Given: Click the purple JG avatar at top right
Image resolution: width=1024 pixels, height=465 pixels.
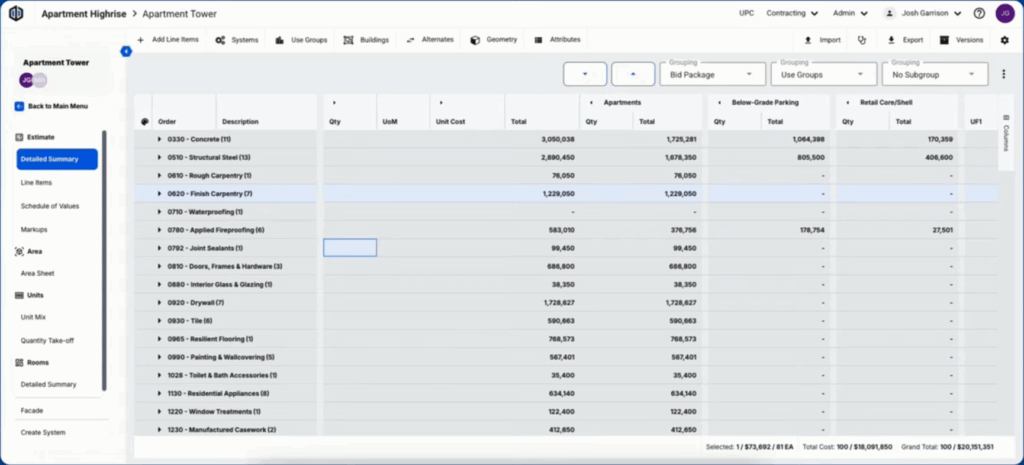Looking at the screenshot, I should (x=1004, y=13).
